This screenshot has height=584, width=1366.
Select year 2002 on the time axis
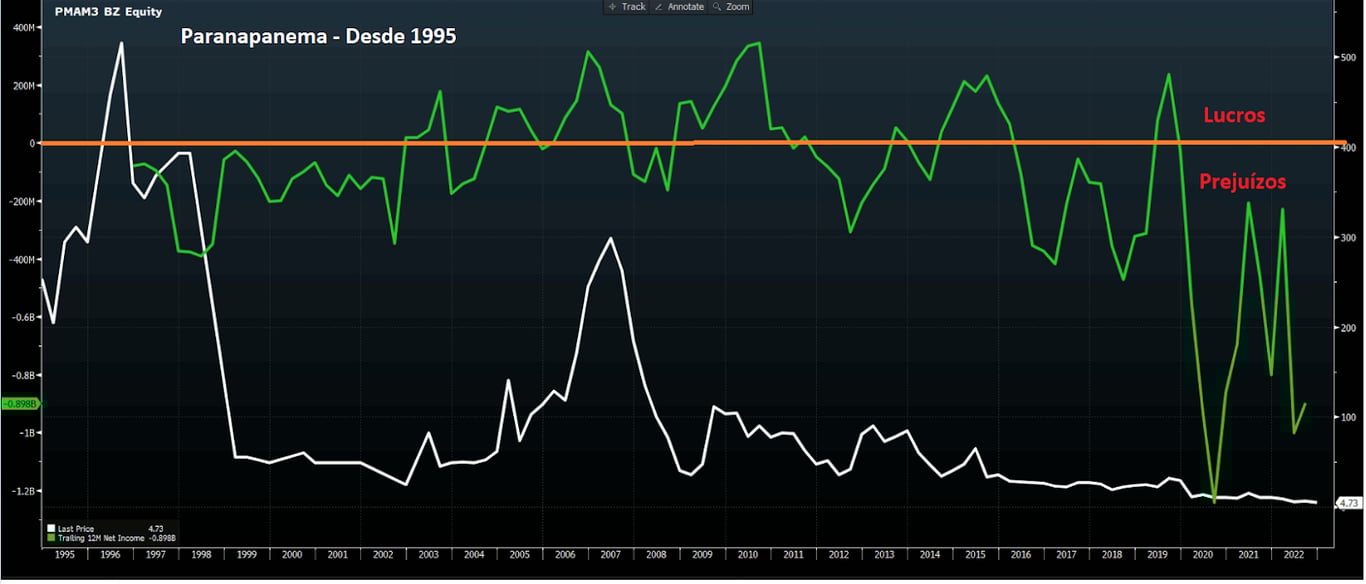click(x=383, y=553)
